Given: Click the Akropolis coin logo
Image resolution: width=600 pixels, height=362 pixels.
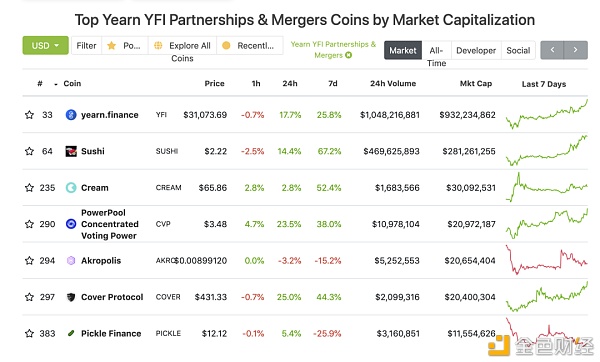Looking at the screenshot, I should click(x=71, y=261).
